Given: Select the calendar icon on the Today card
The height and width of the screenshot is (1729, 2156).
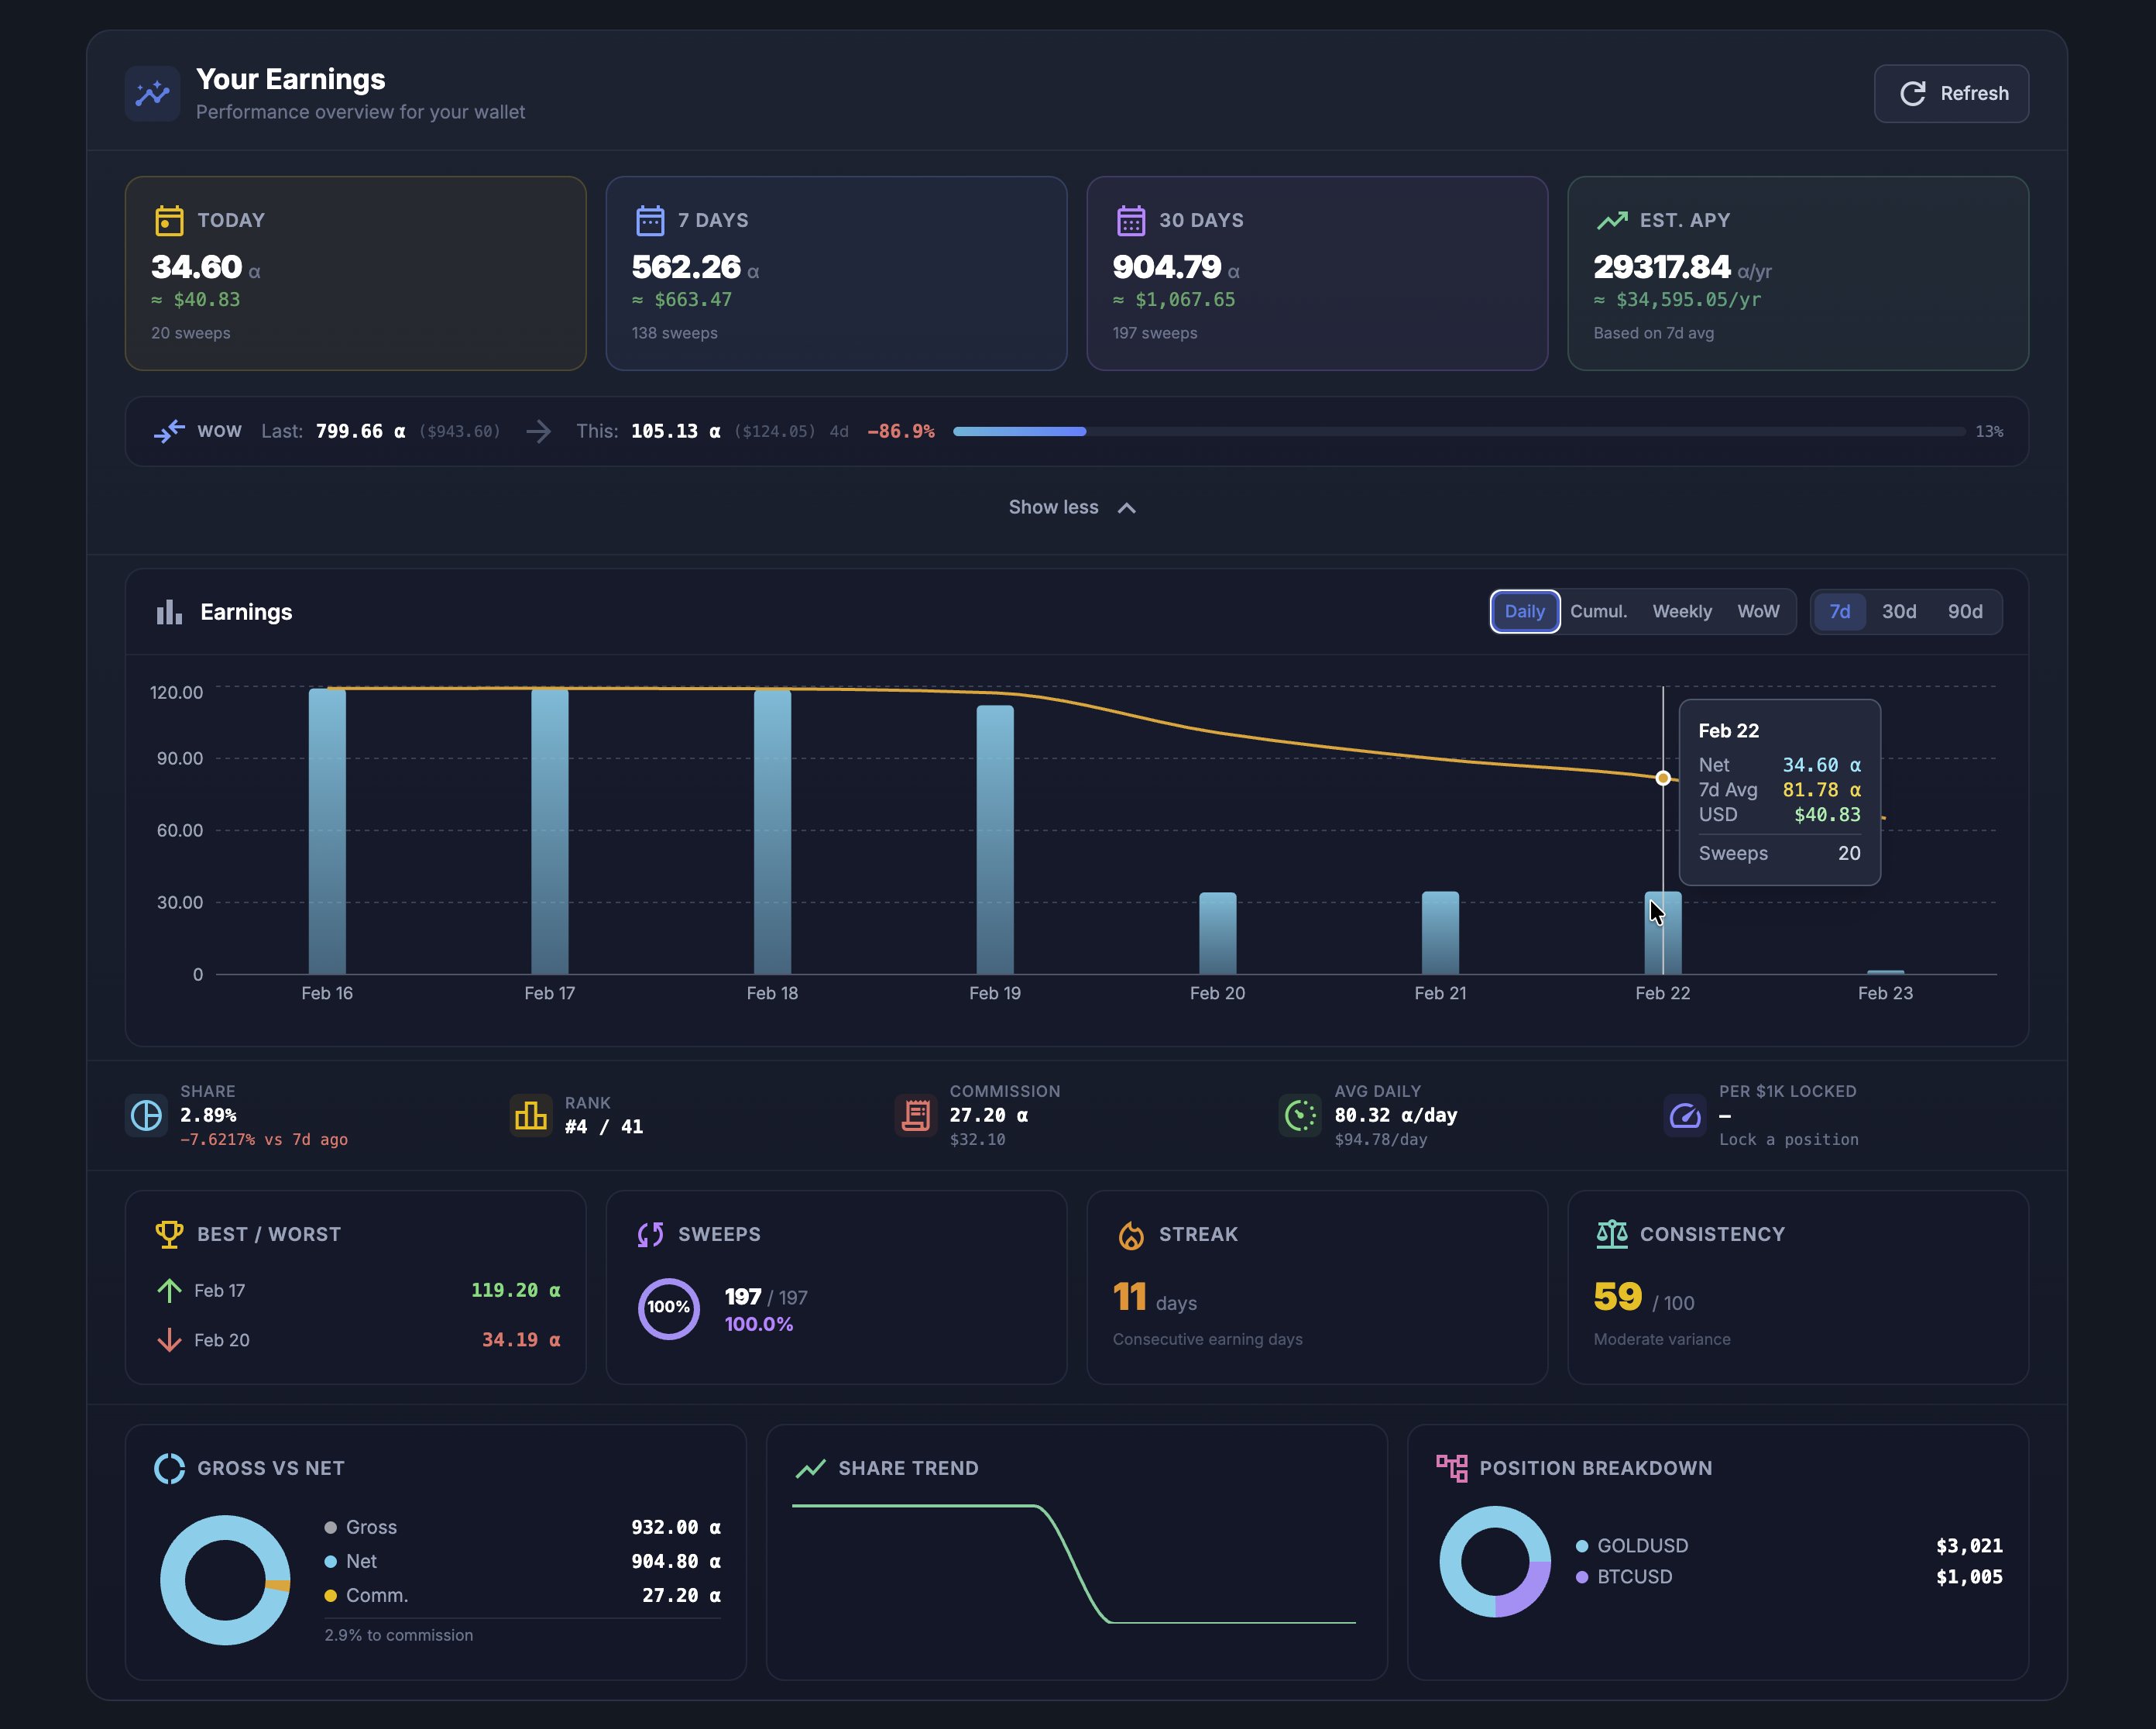Looking at the screenshot, I should [169, 221].
